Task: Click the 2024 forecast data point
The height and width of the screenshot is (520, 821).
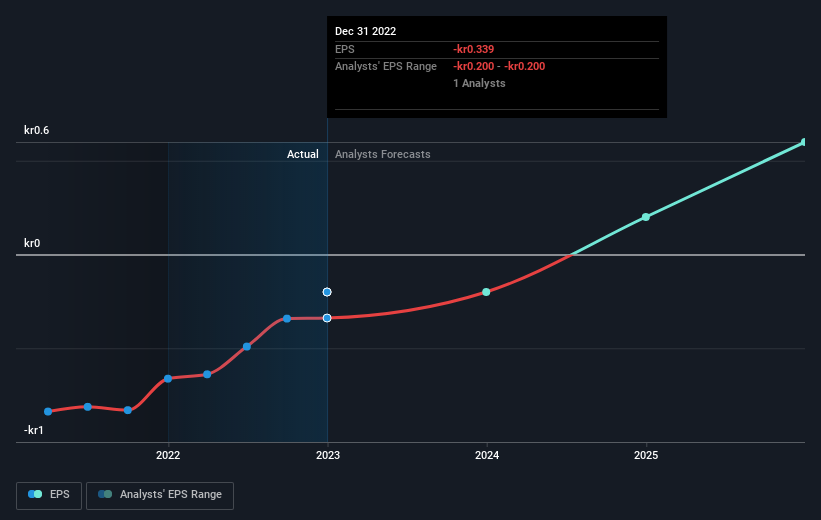Action: click(x=486, y=292)
